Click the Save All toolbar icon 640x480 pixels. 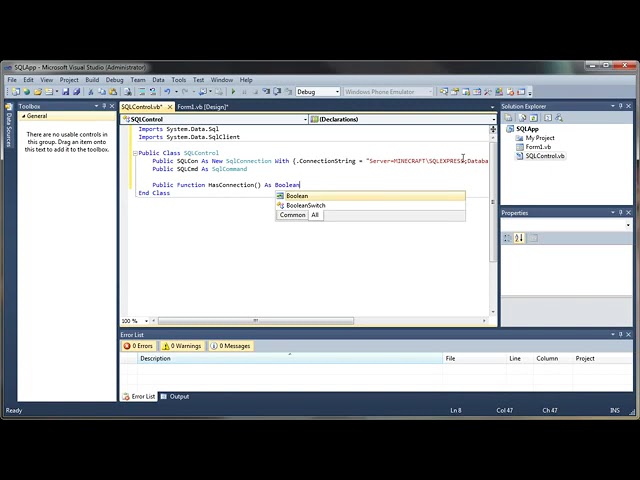point(76,91)
